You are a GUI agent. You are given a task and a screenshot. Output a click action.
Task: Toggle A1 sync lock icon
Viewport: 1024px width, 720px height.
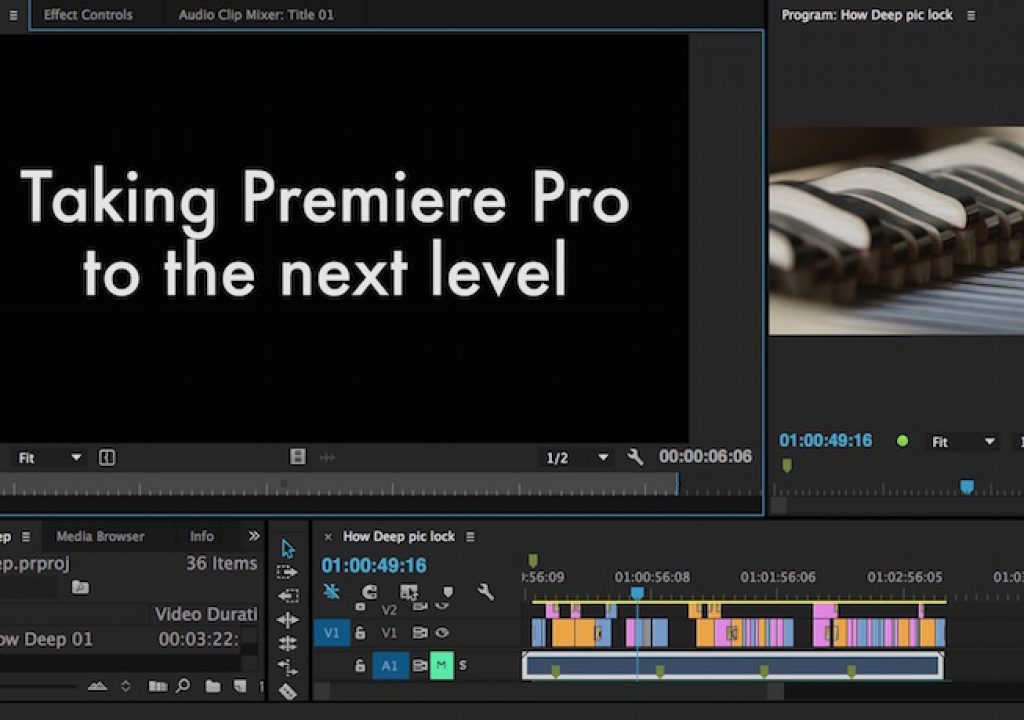coord(419,666)
